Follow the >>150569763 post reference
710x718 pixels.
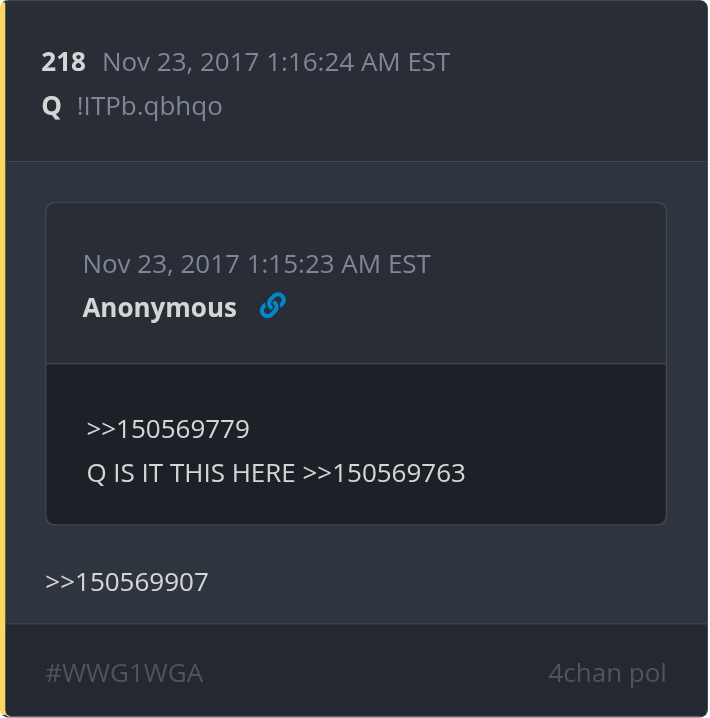point(384,473)
